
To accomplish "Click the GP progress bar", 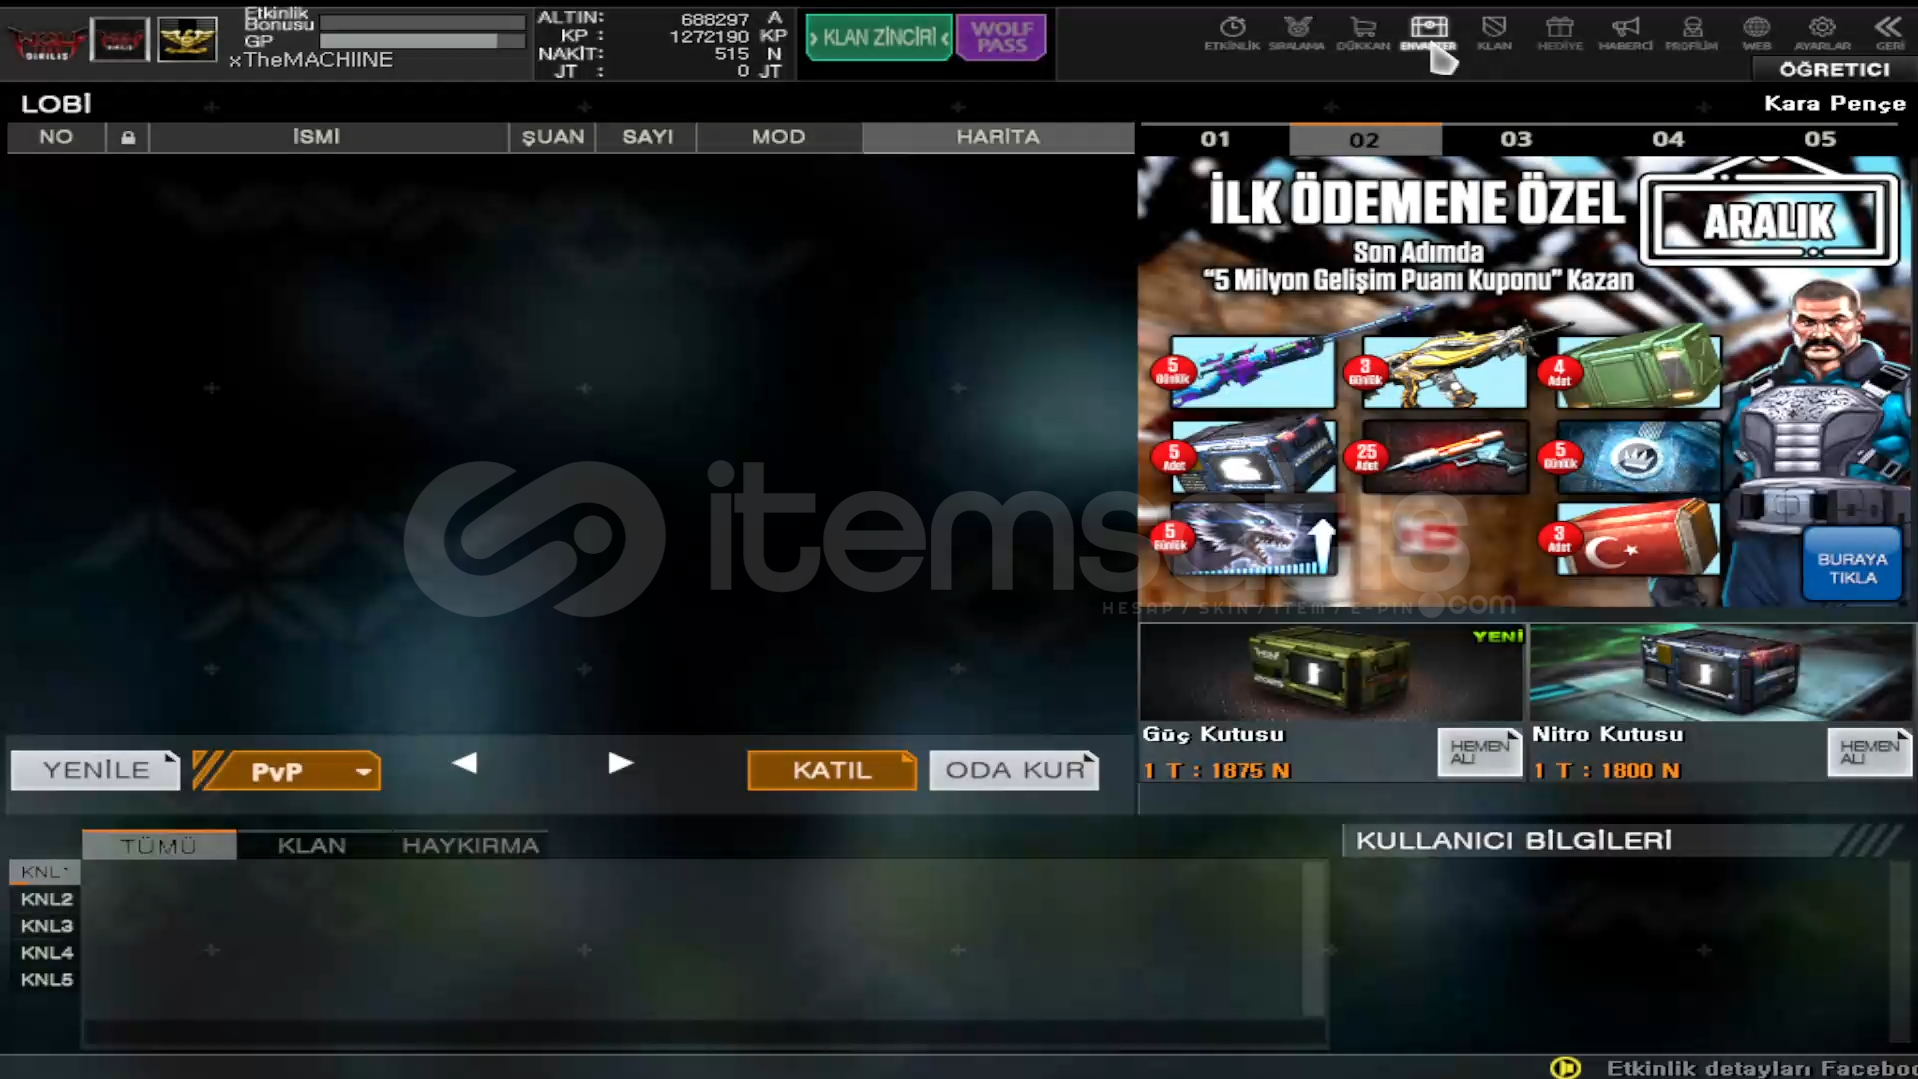I will click(x=422, y=41).
